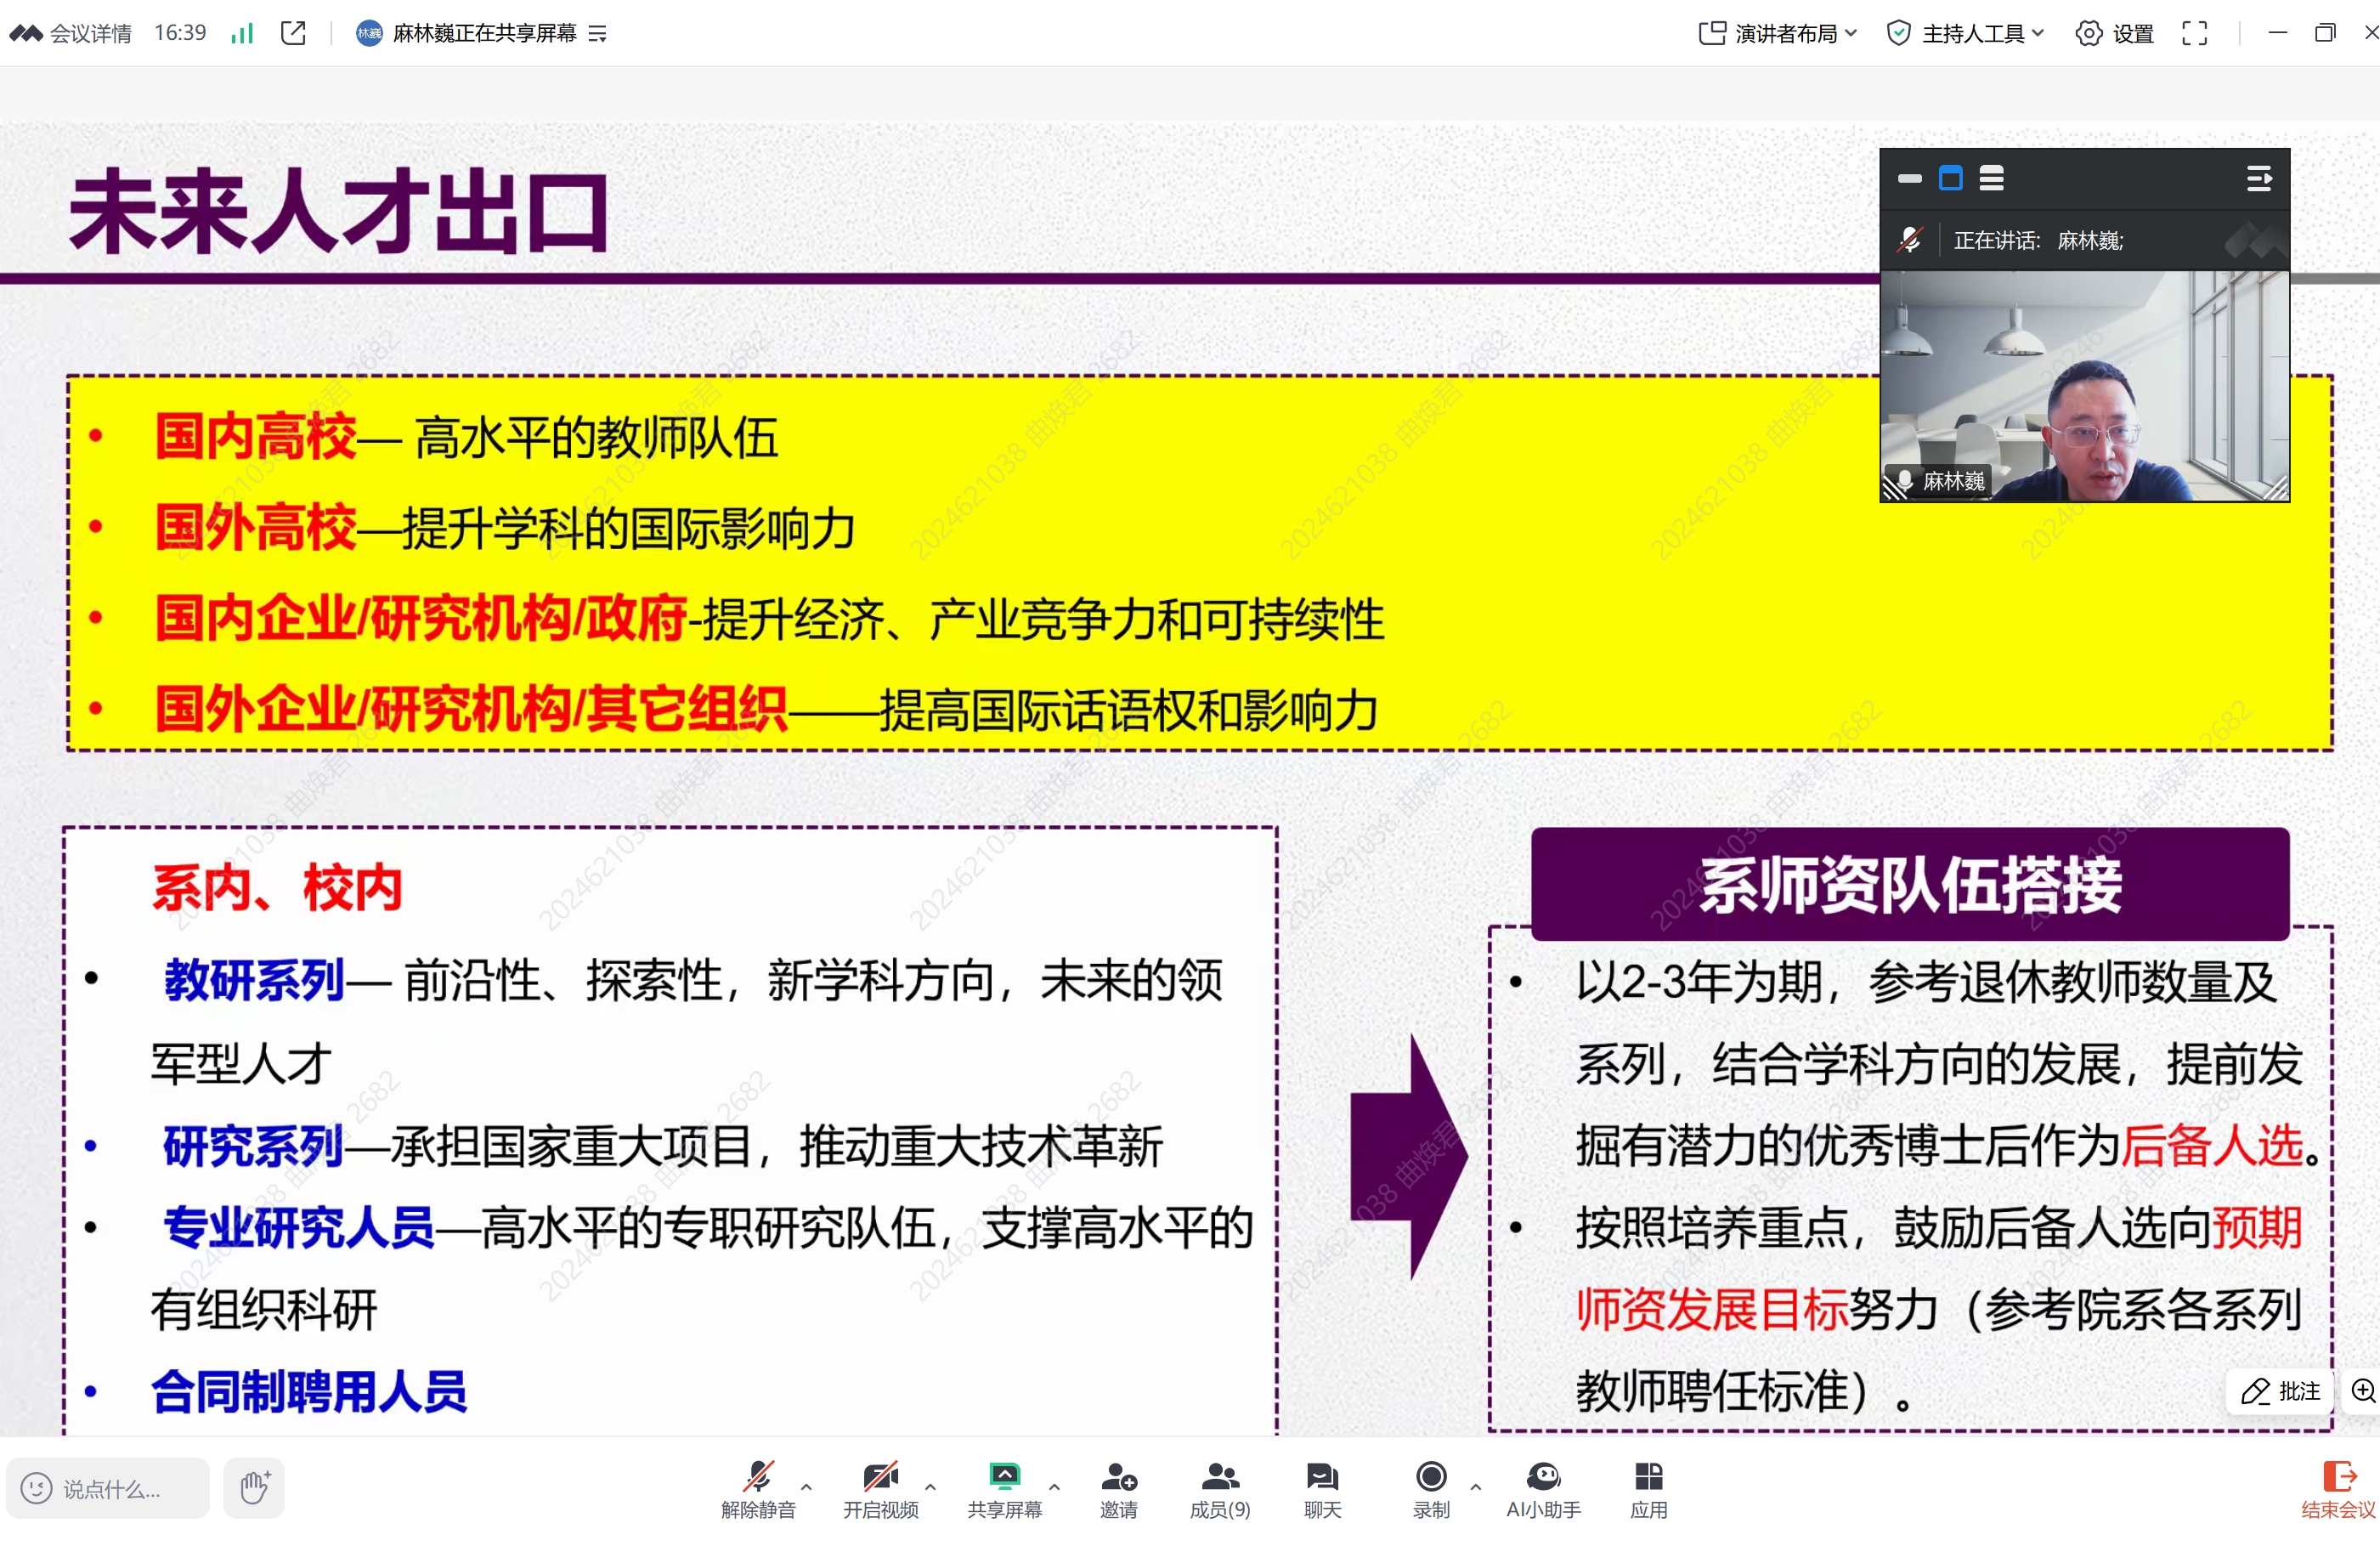Screen dimensions: 2380x1546
Task: Click 共享屏幕 share screen
Action: (1005, 1489)
